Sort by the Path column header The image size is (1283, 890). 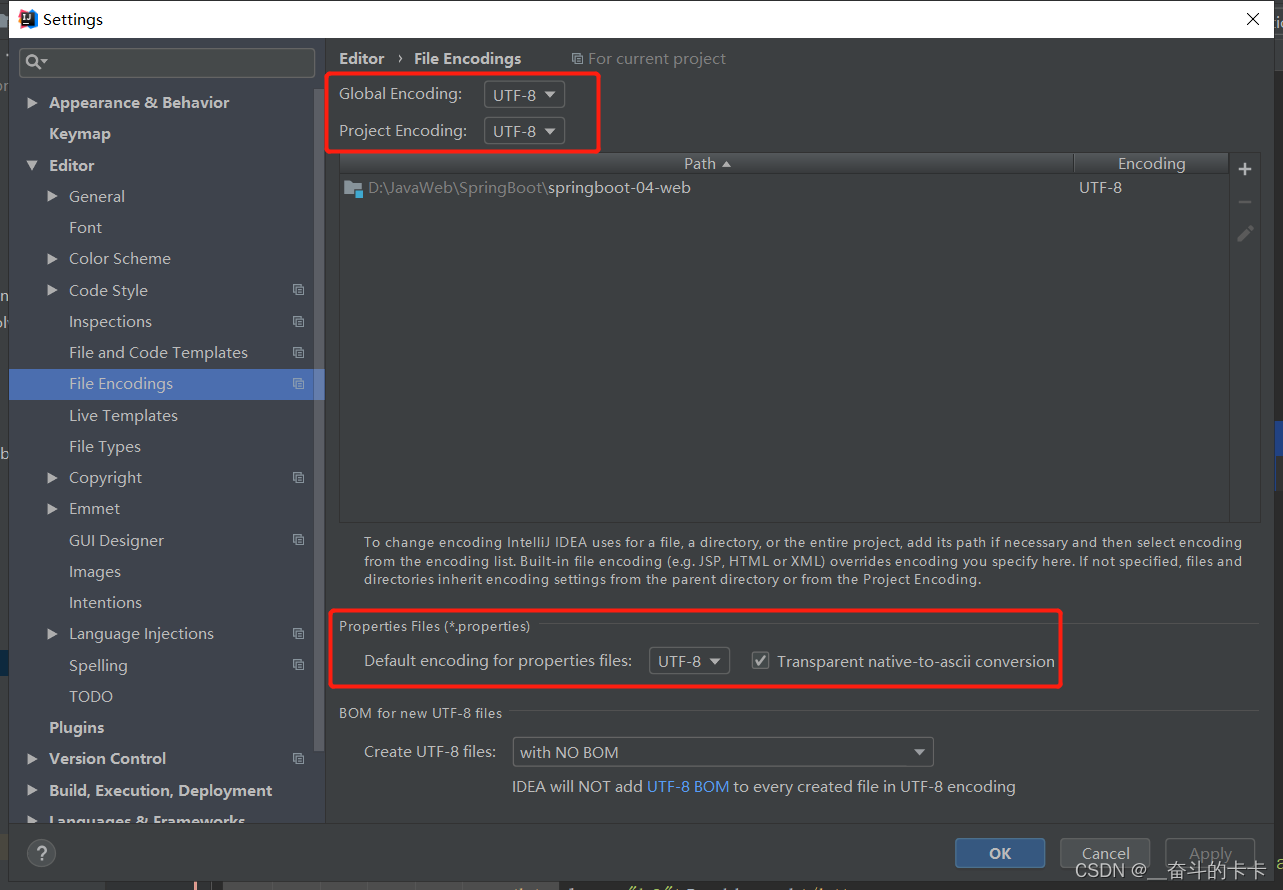click(707, 163)
